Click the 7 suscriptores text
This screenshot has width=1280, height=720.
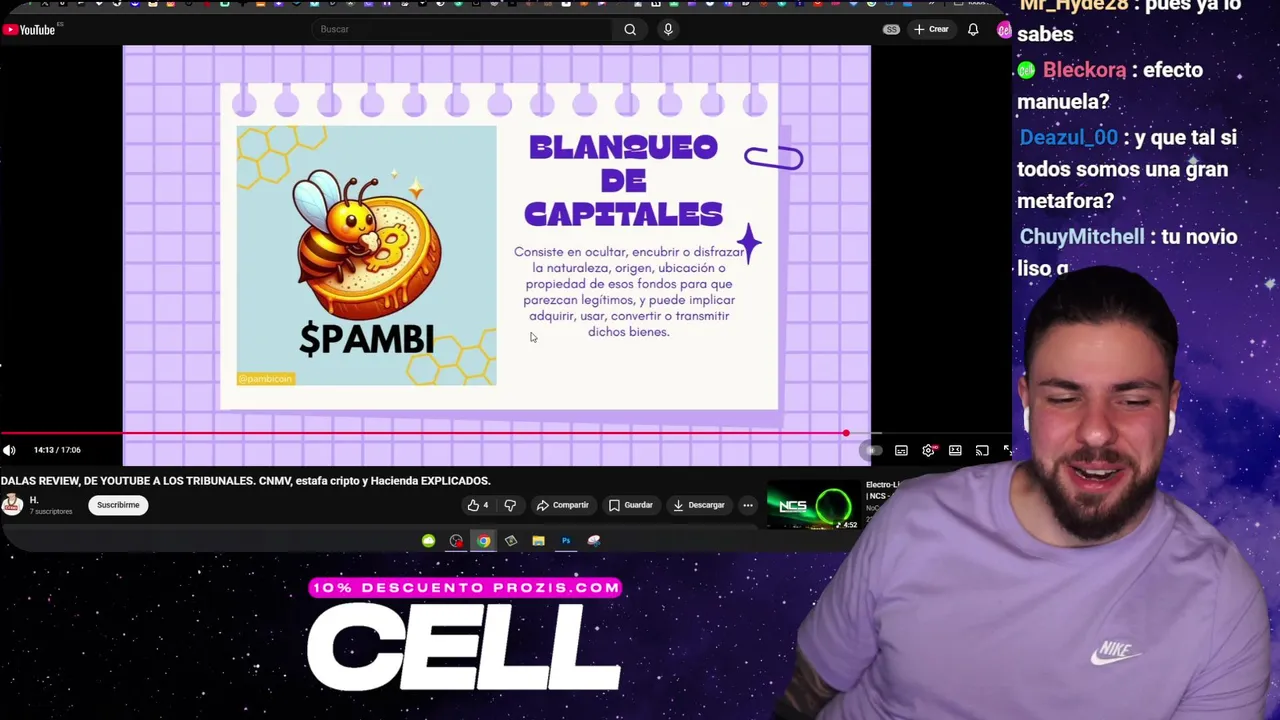[x=51, y=511]
